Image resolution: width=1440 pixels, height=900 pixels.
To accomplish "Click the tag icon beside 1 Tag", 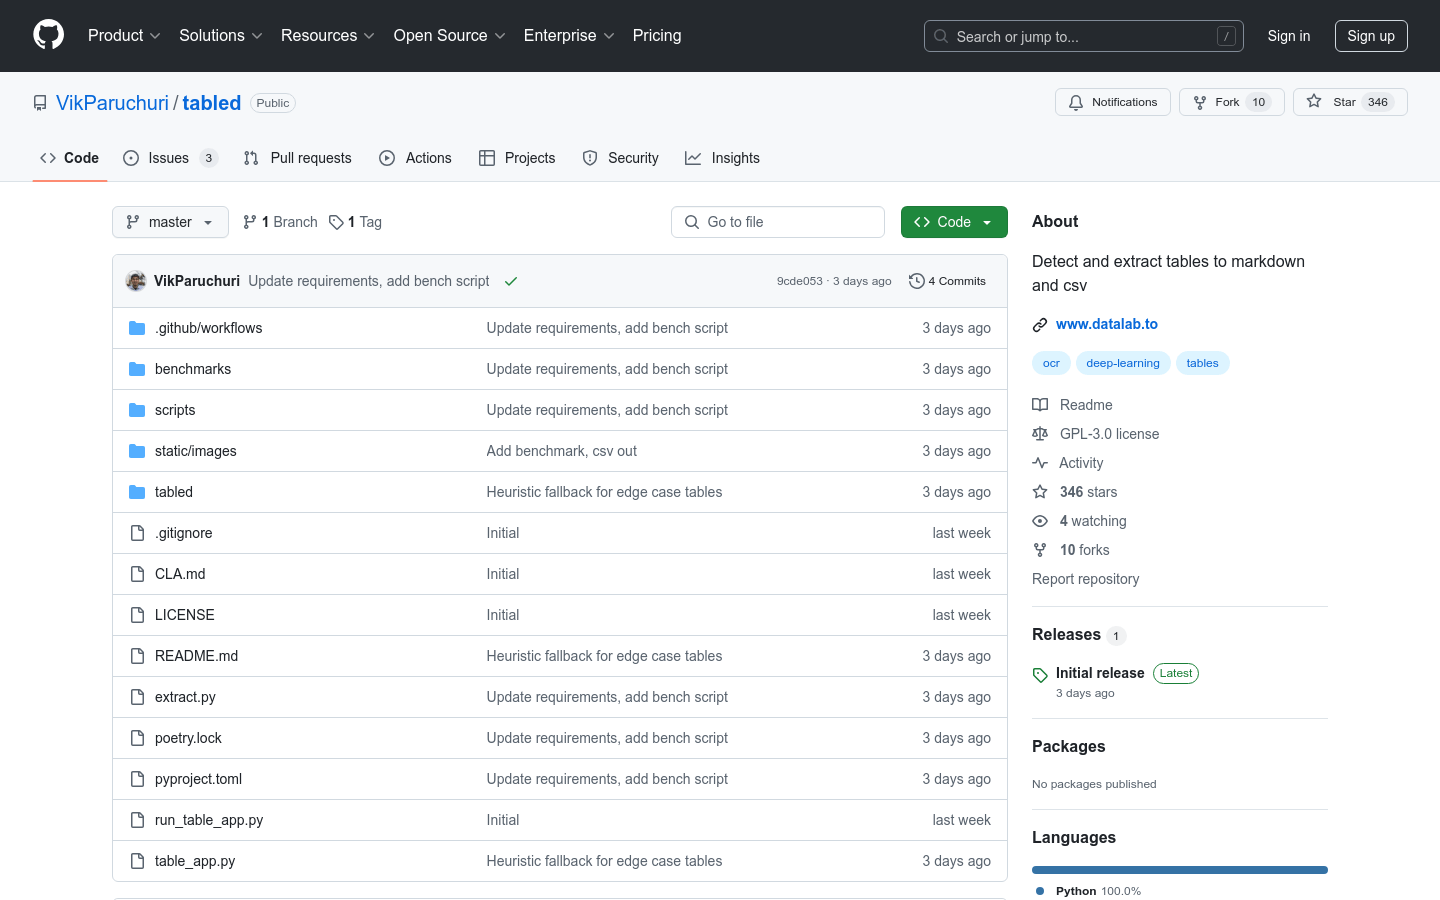I will [x=336, y=222].
